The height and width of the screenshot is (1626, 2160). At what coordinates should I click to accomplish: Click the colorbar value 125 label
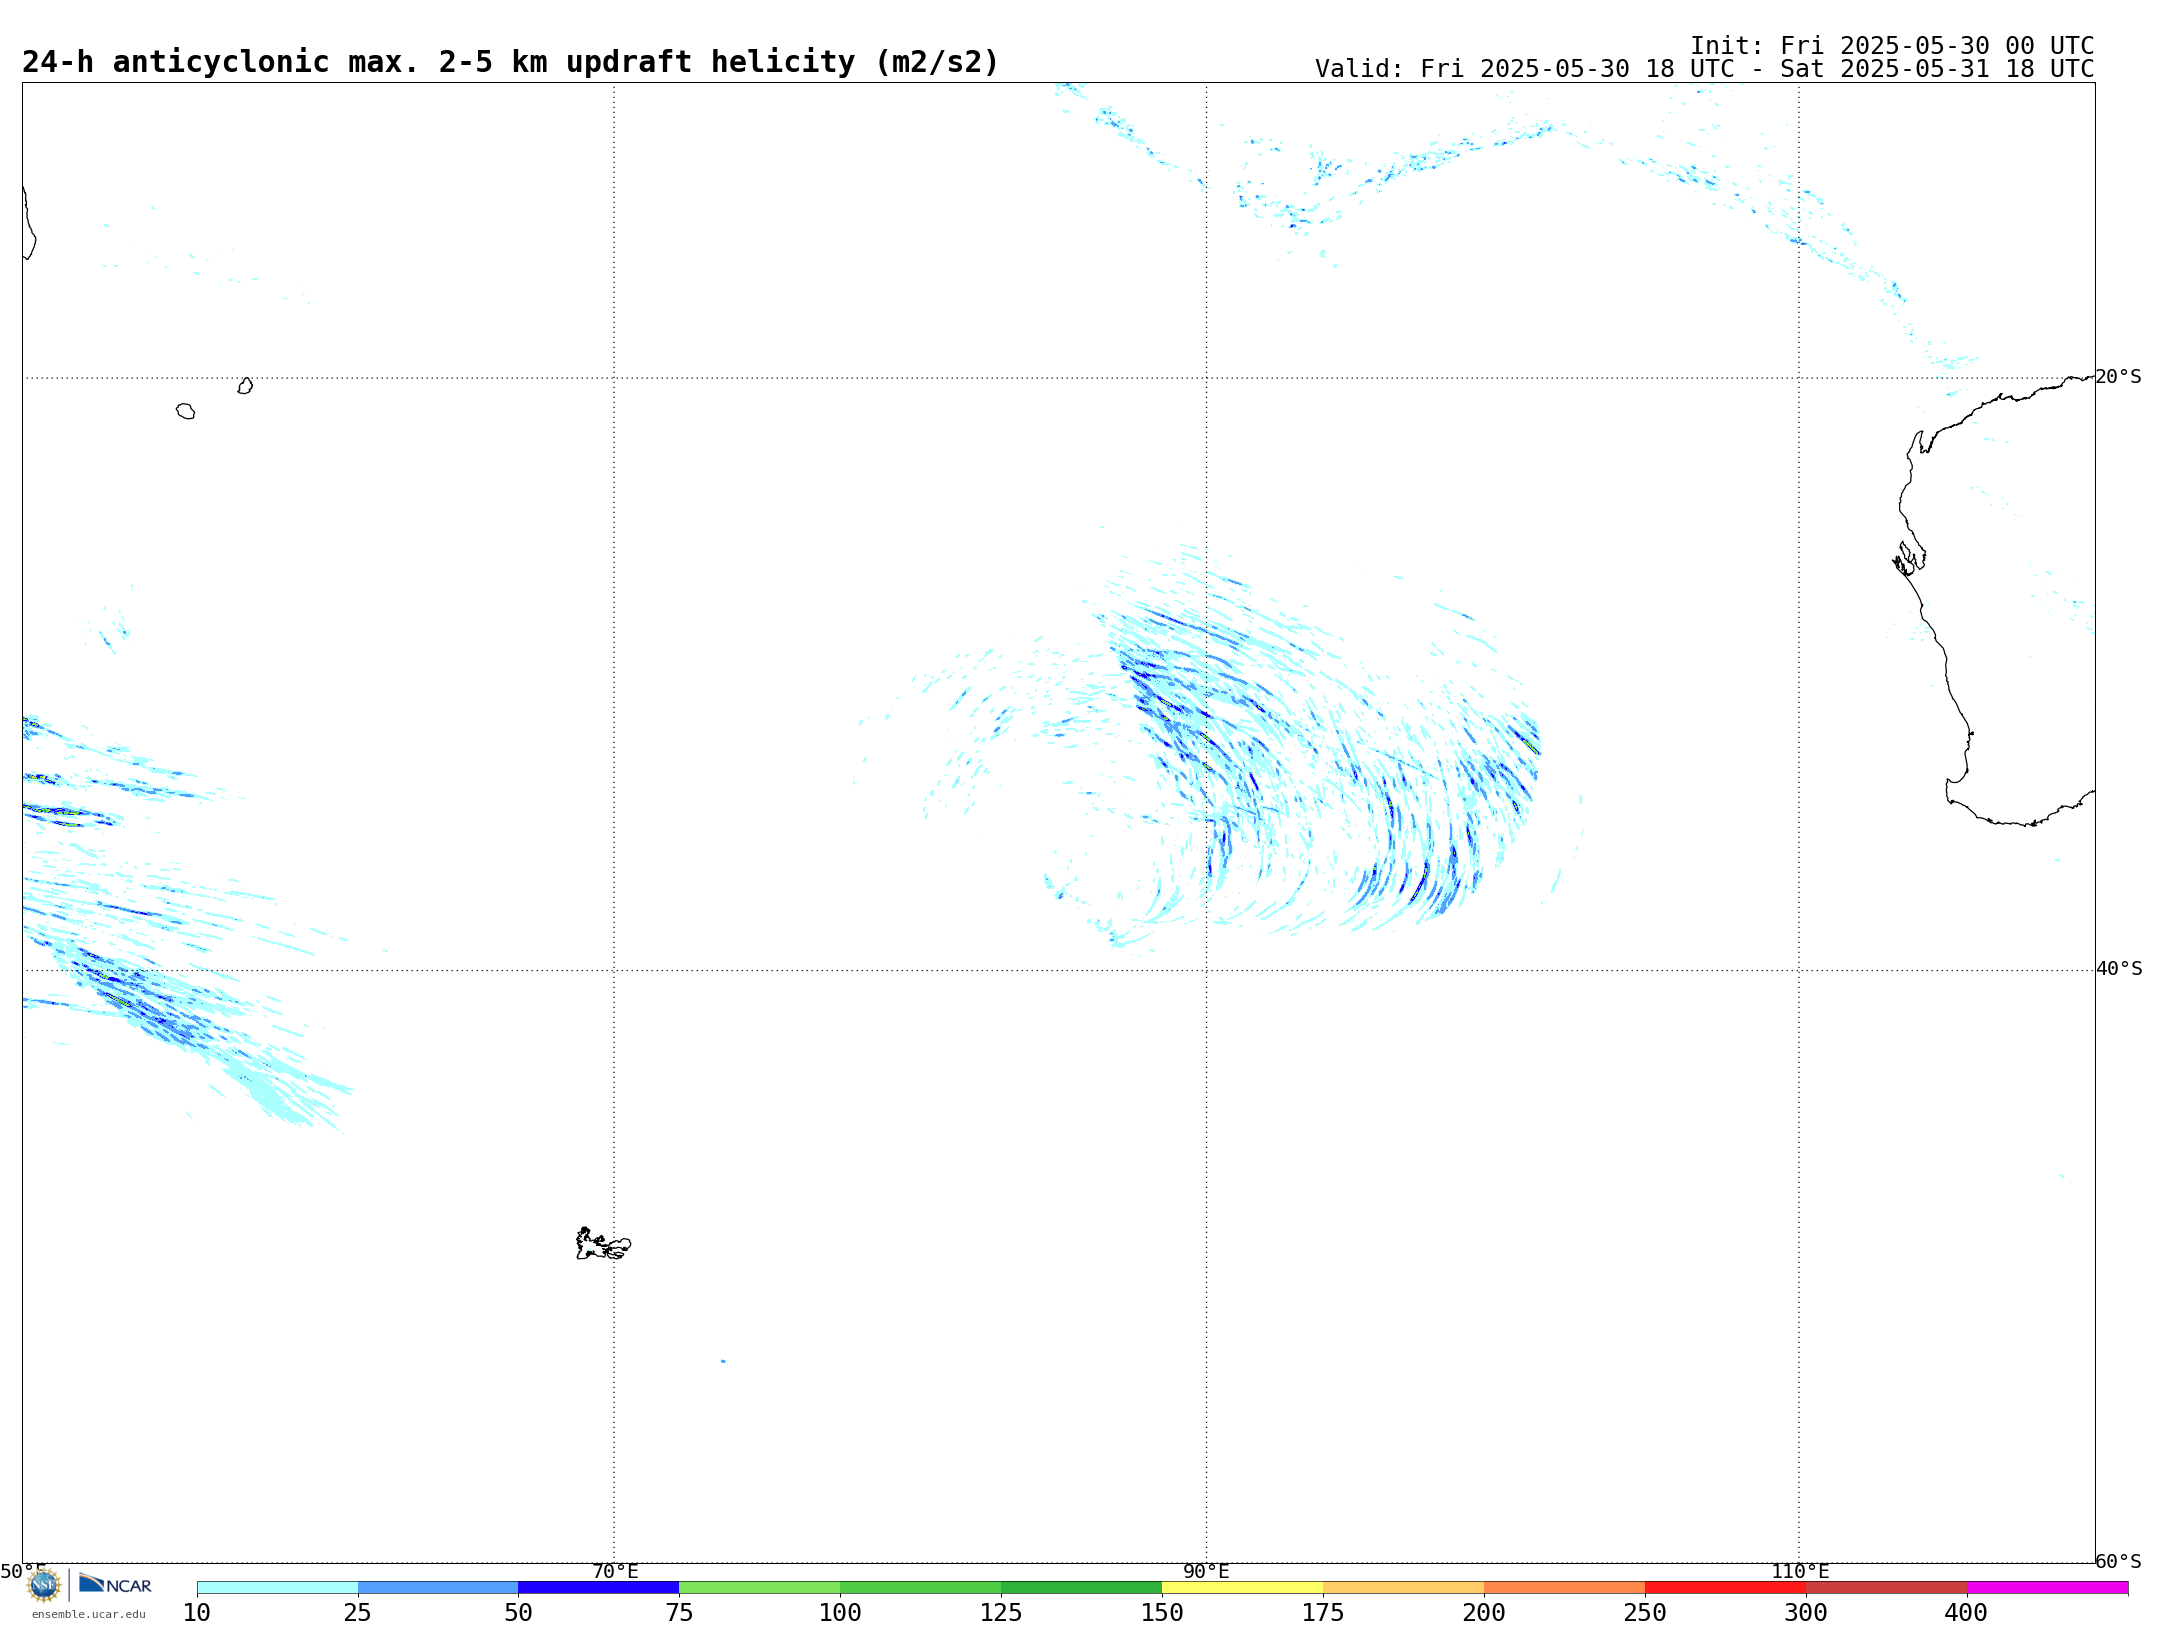click(1001, 1613)
